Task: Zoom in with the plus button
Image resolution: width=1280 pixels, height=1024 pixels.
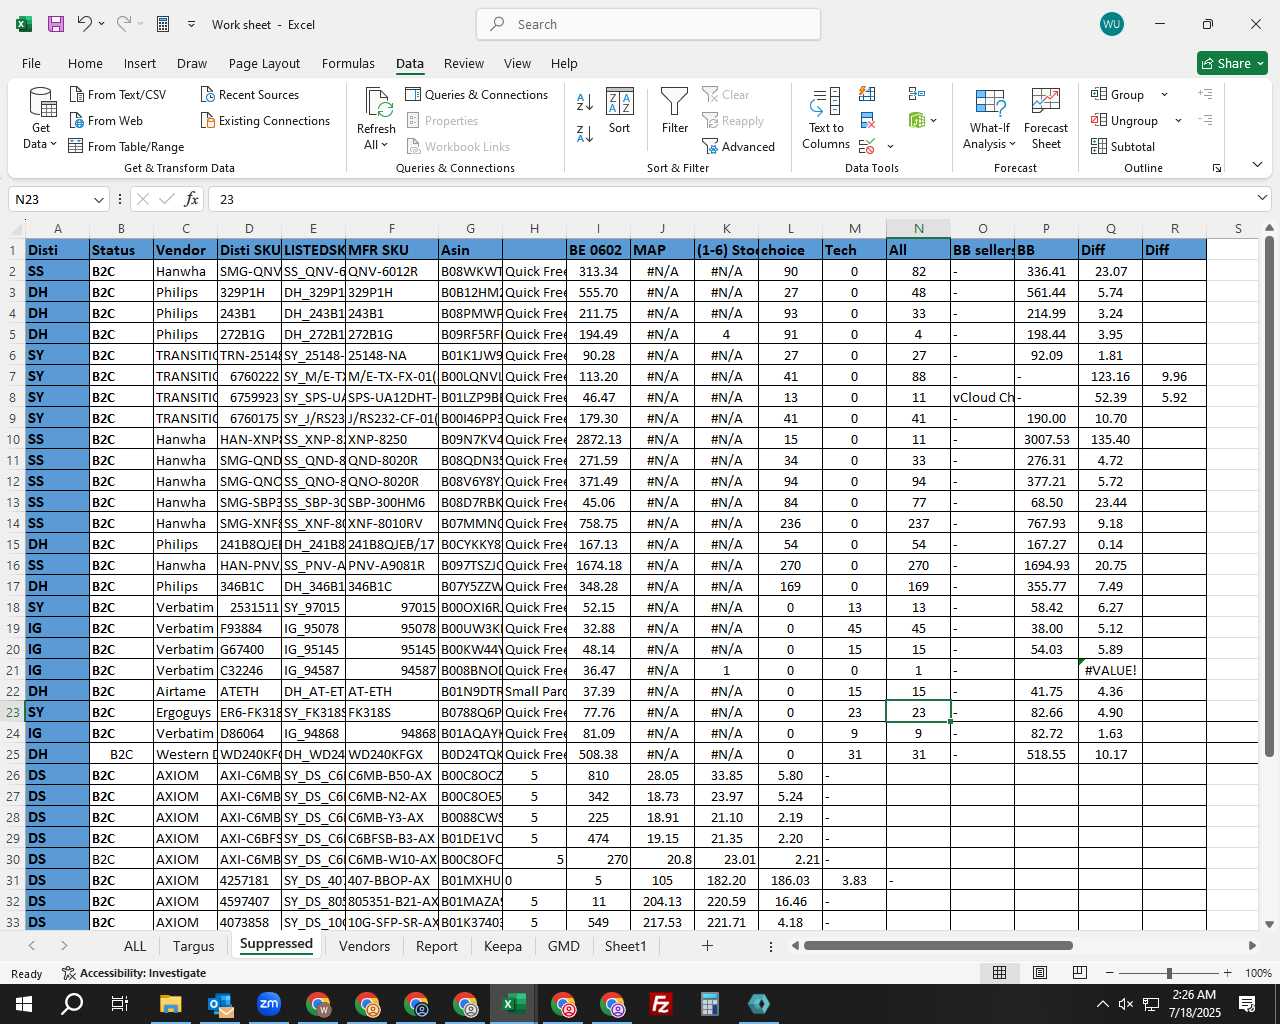Action: point(1228,973)
